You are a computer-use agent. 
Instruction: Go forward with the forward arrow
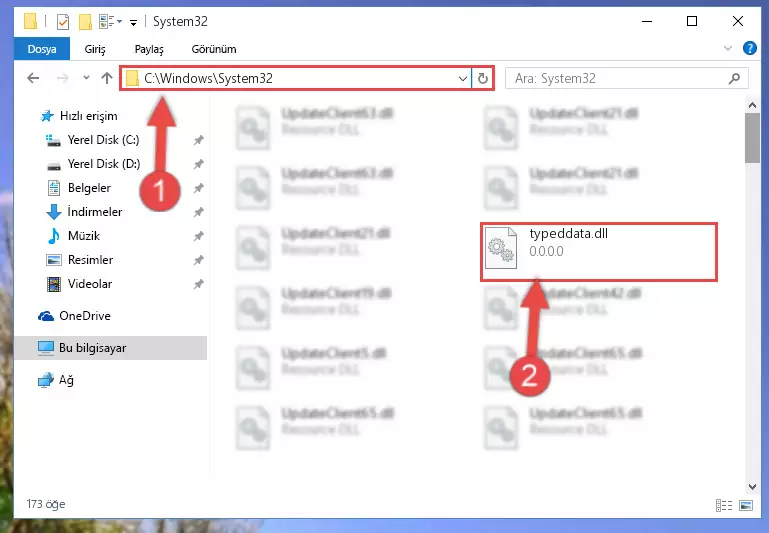62,78
